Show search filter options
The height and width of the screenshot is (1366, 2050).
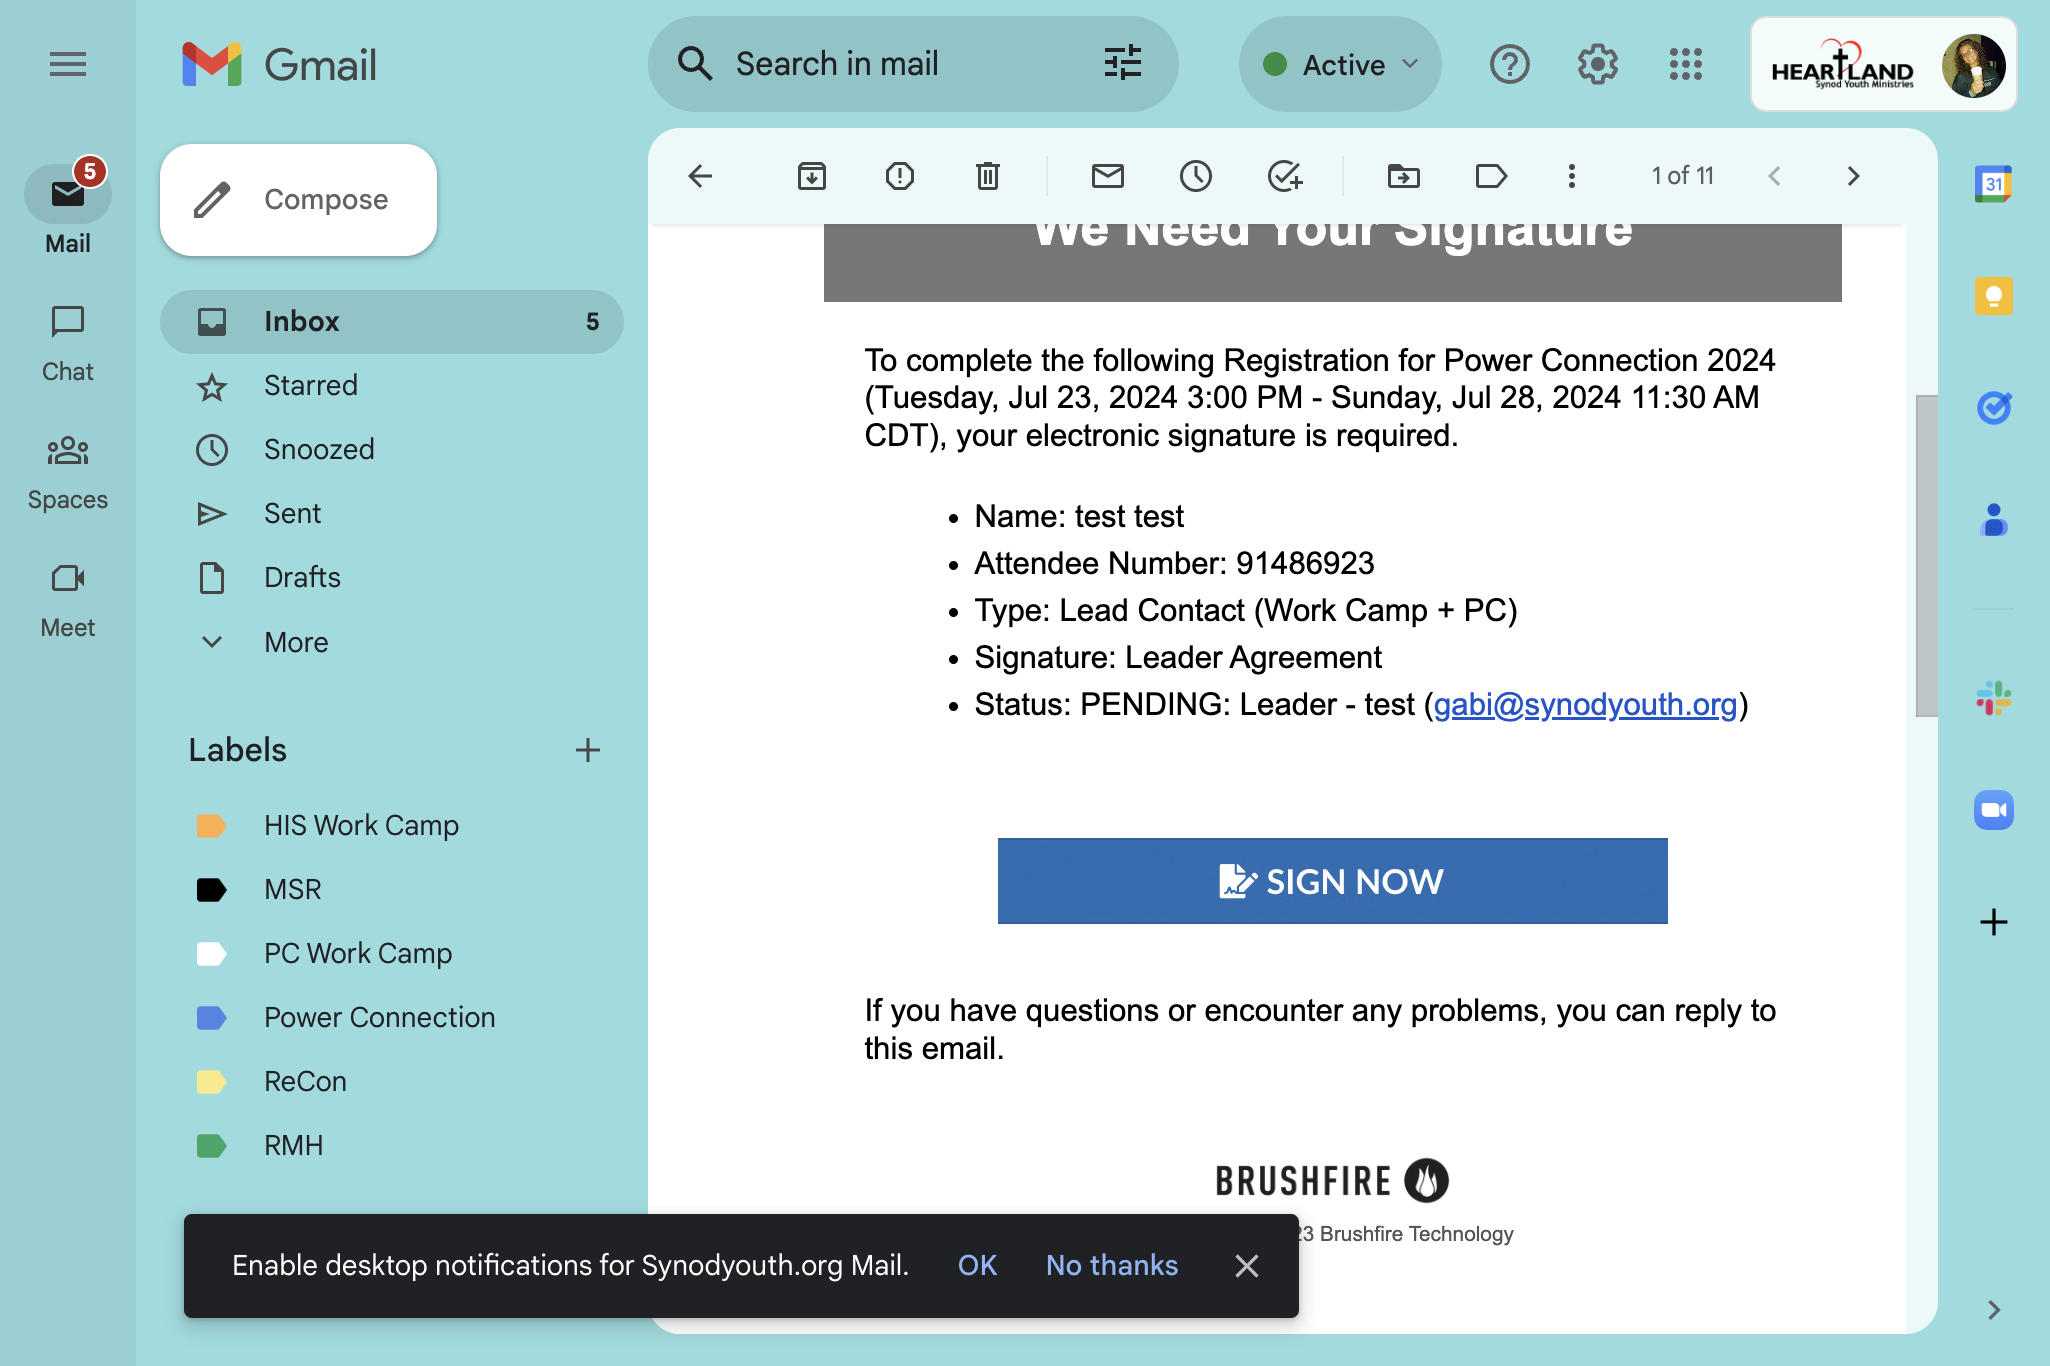coord(1123,63)
